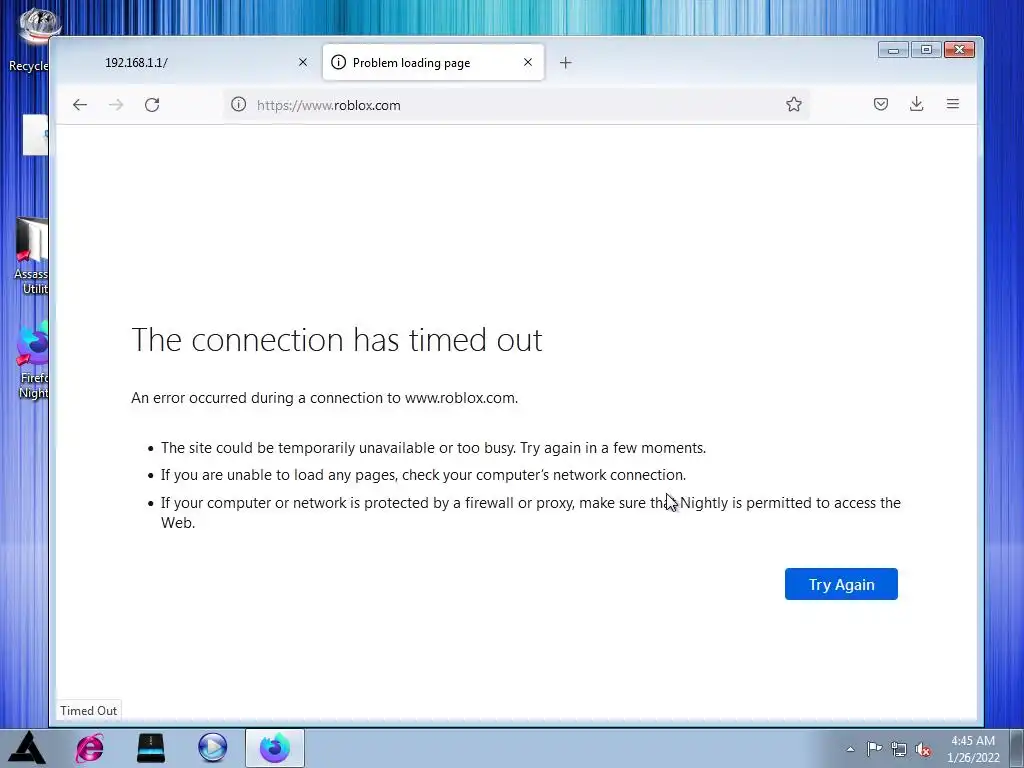Click the Show desktop strip
Viewport: 1024px width, 768px height.
1016,748
